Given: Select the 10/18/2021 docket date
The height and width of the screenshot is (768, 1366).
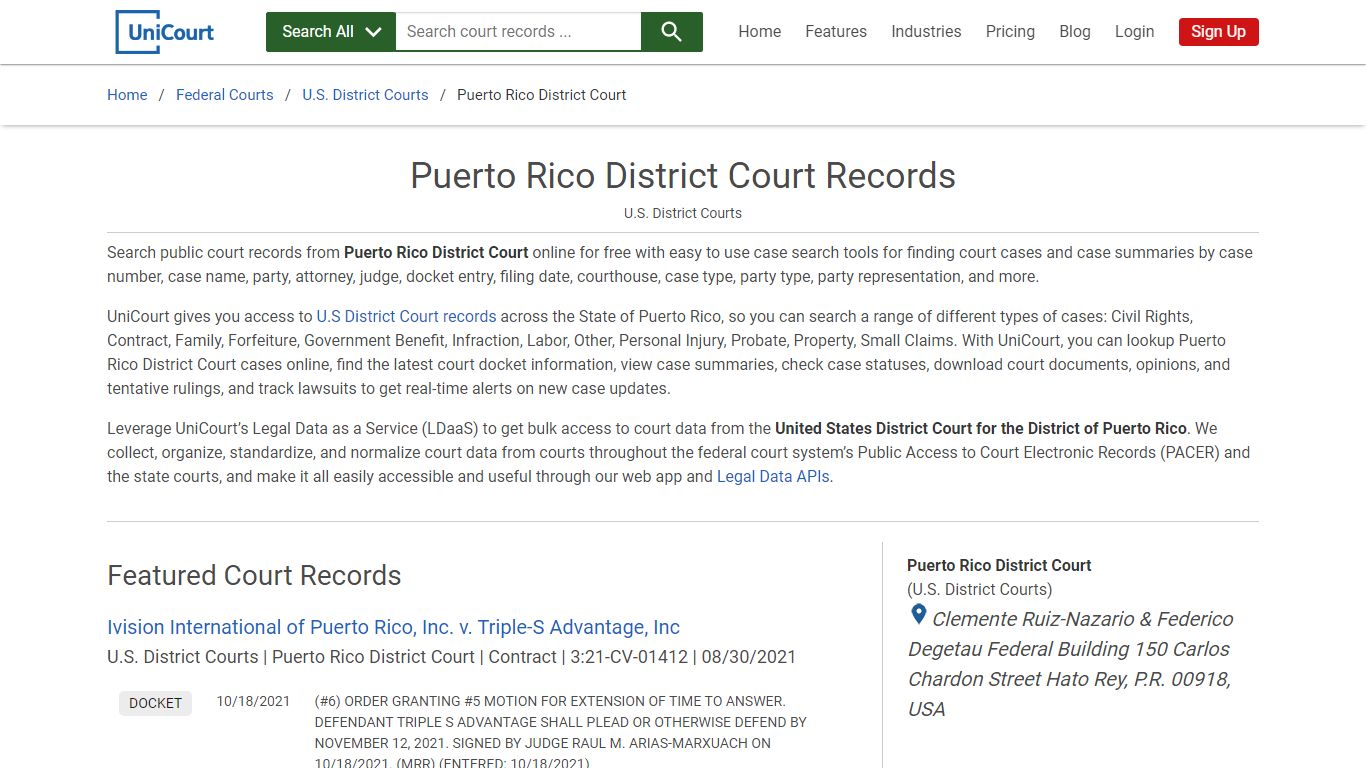Looking at the screenshot, I should (253, 702).
